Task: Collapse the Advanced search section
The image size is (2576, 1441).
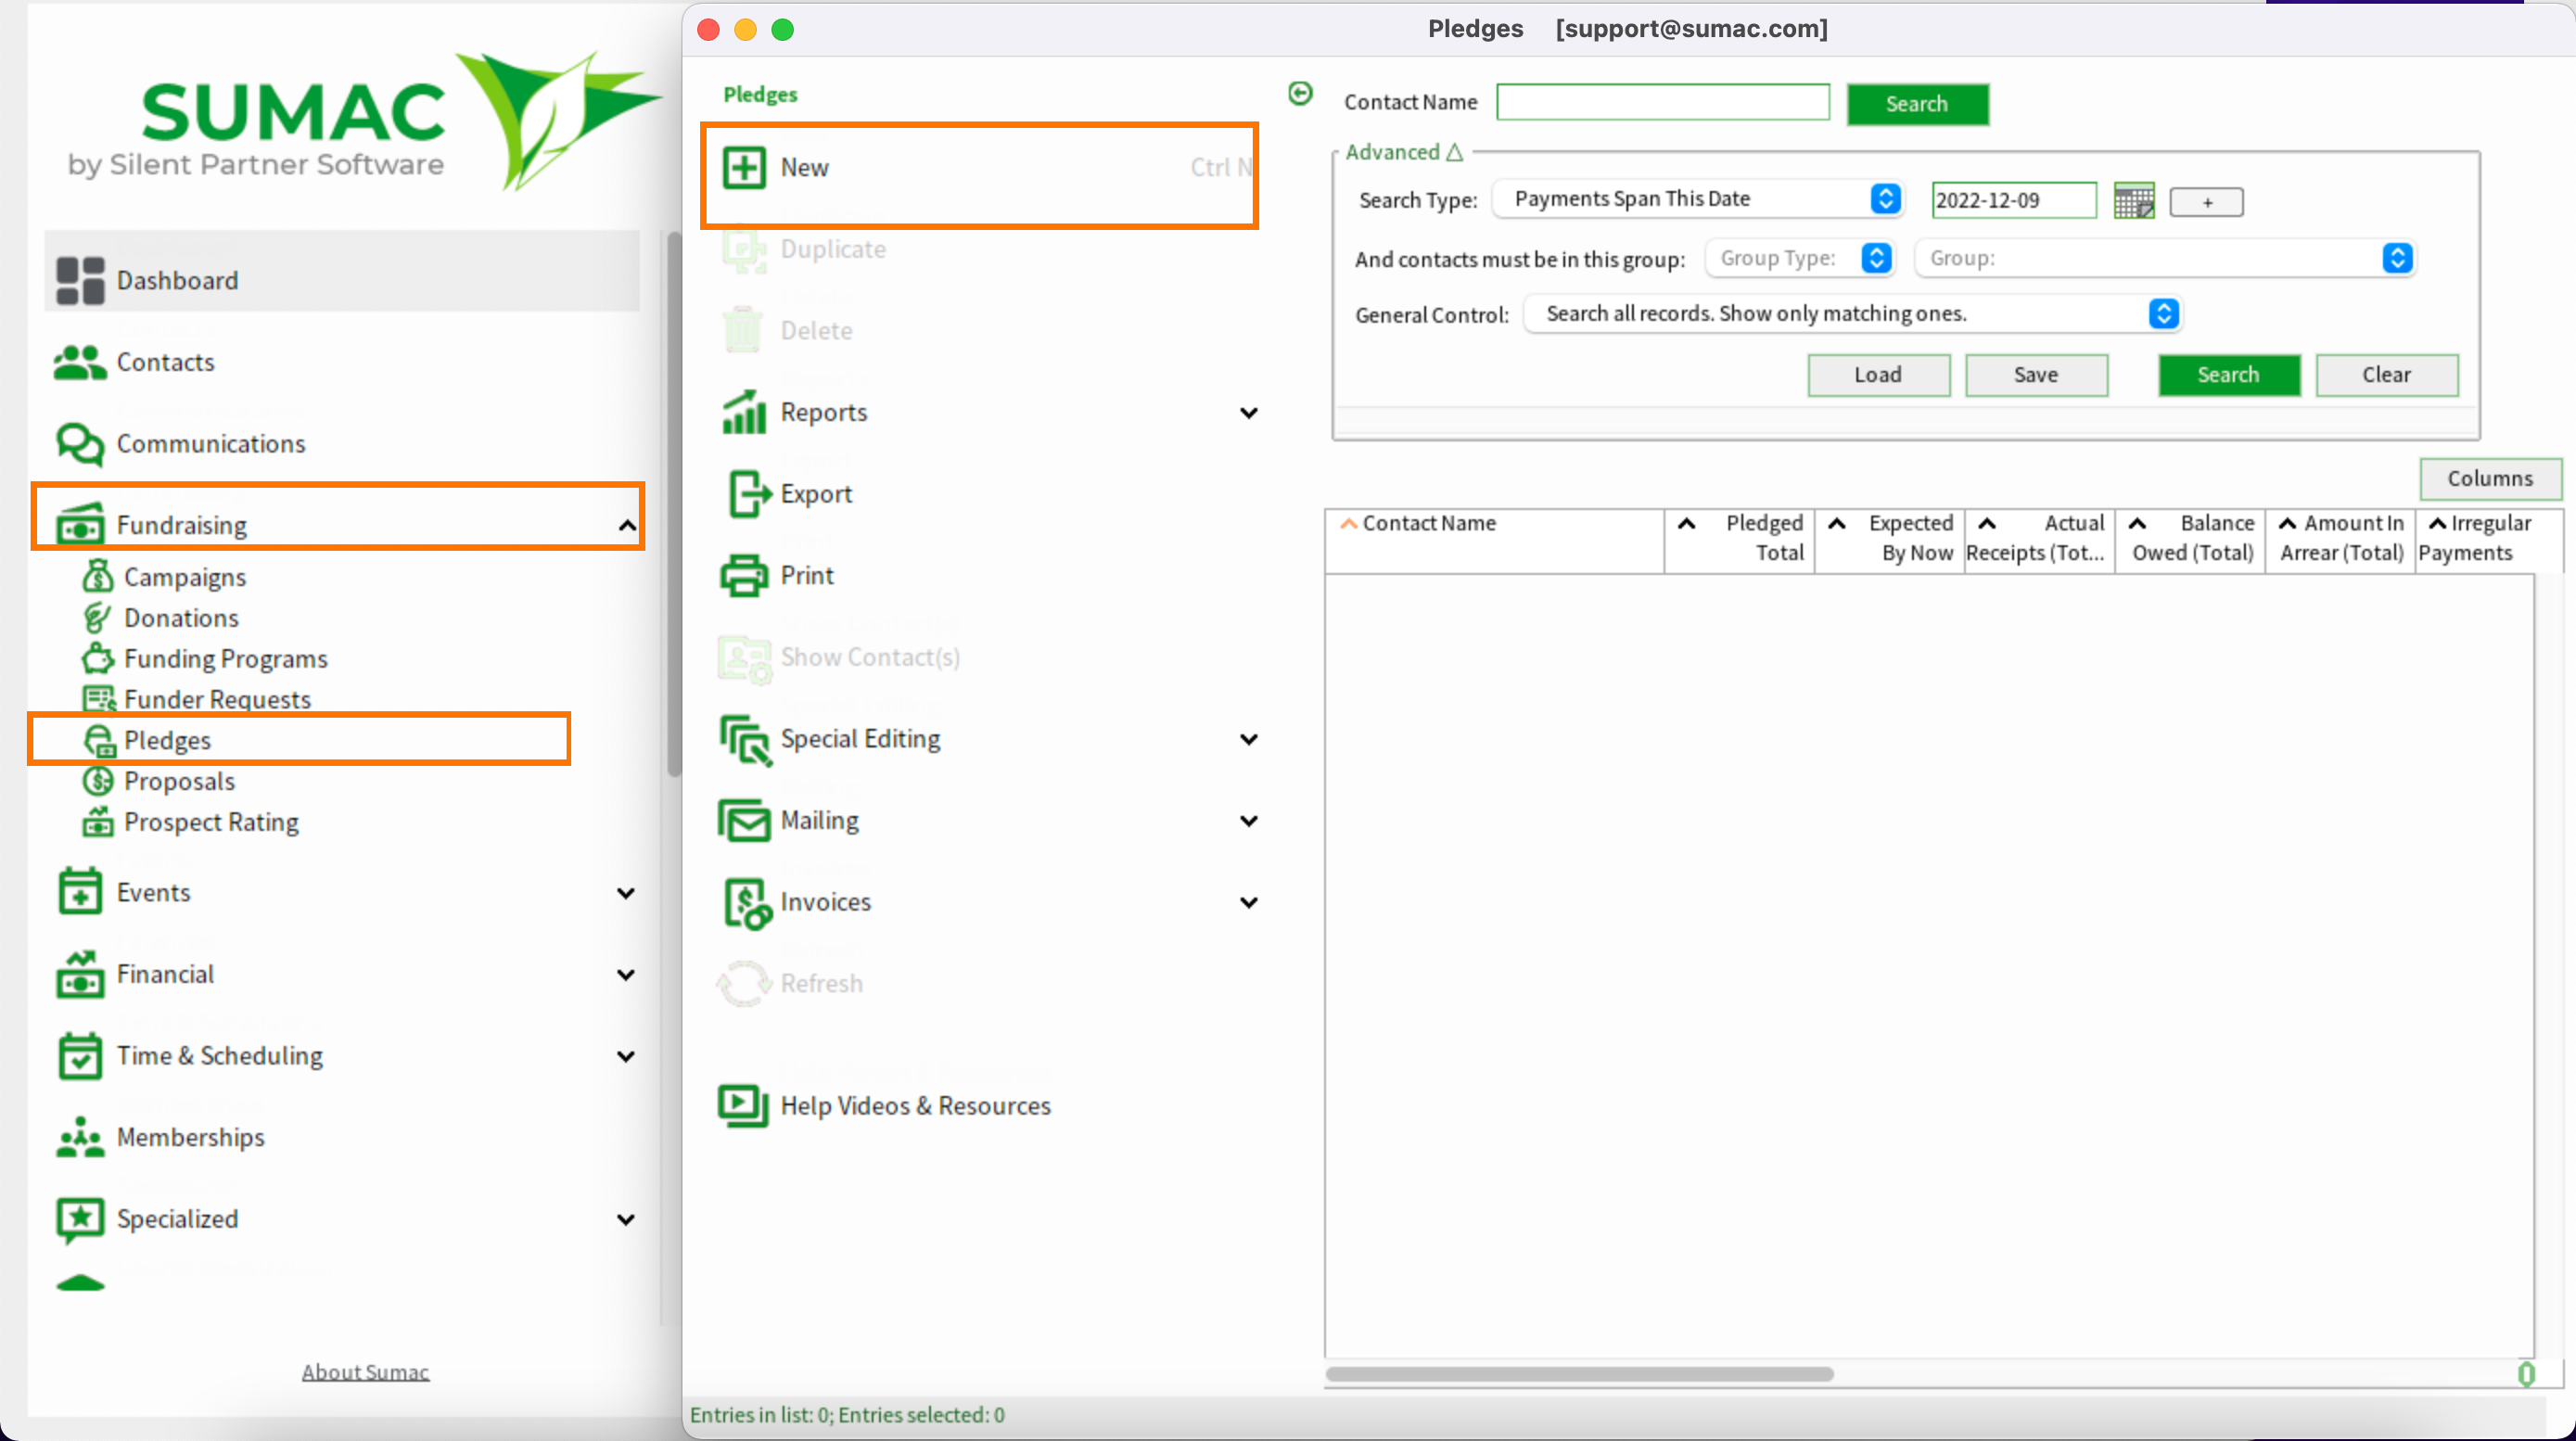Action: coord(1404,152)
